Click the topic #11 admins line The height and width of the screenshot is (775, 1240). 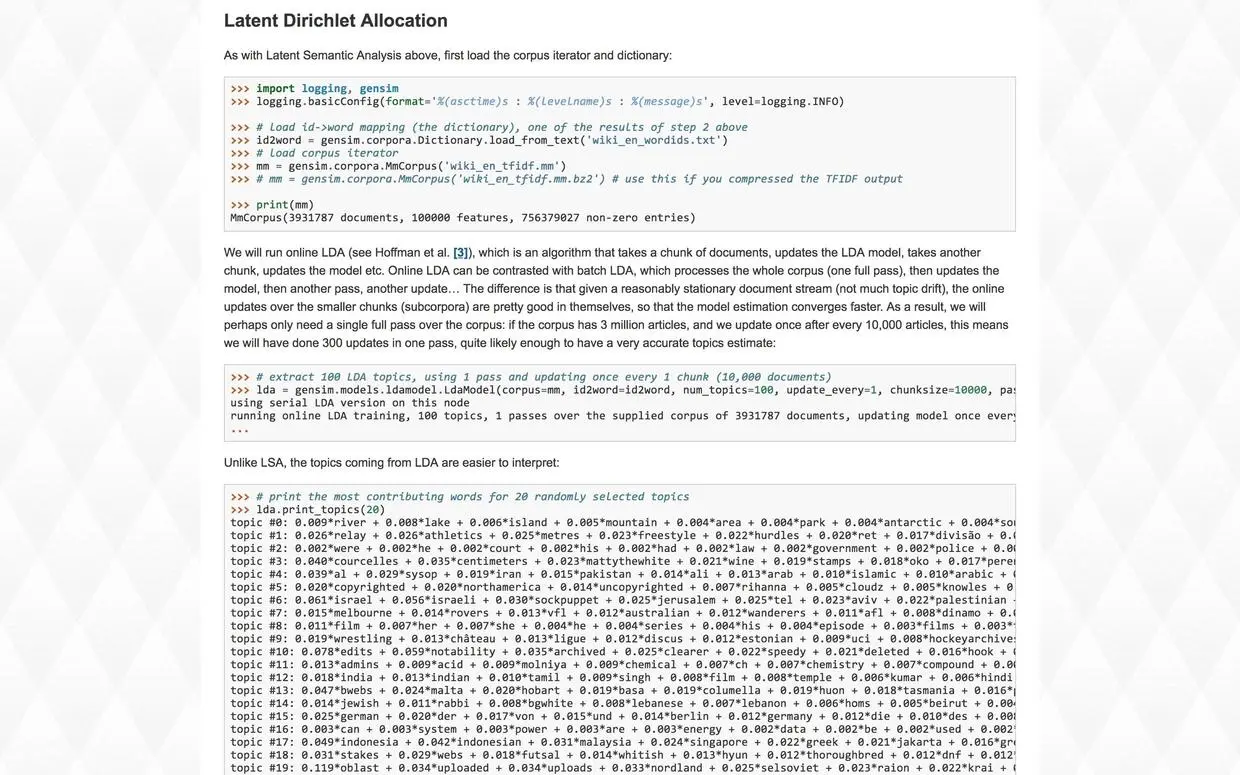tap(623, 666)
